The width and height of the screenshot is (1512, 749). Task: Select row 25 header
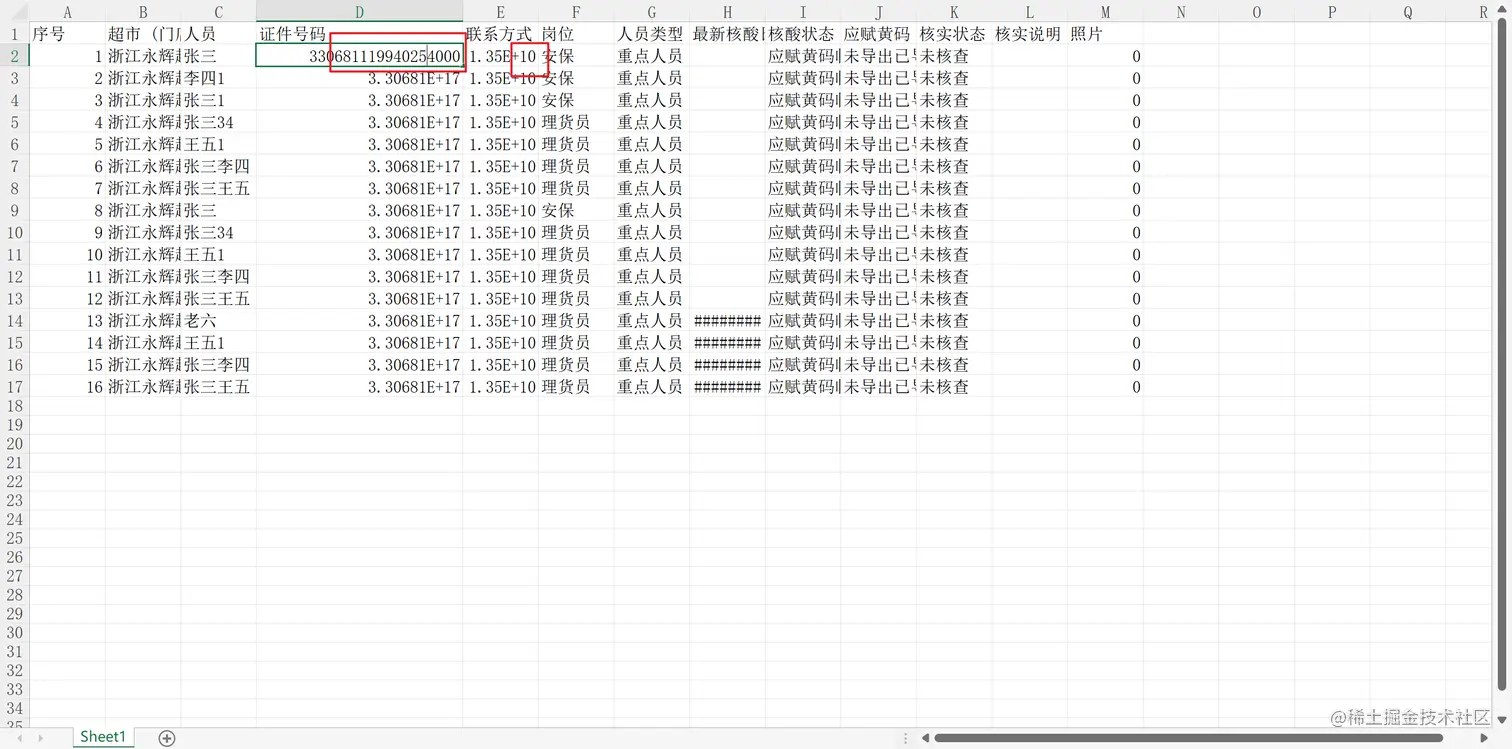coord(14,538)
